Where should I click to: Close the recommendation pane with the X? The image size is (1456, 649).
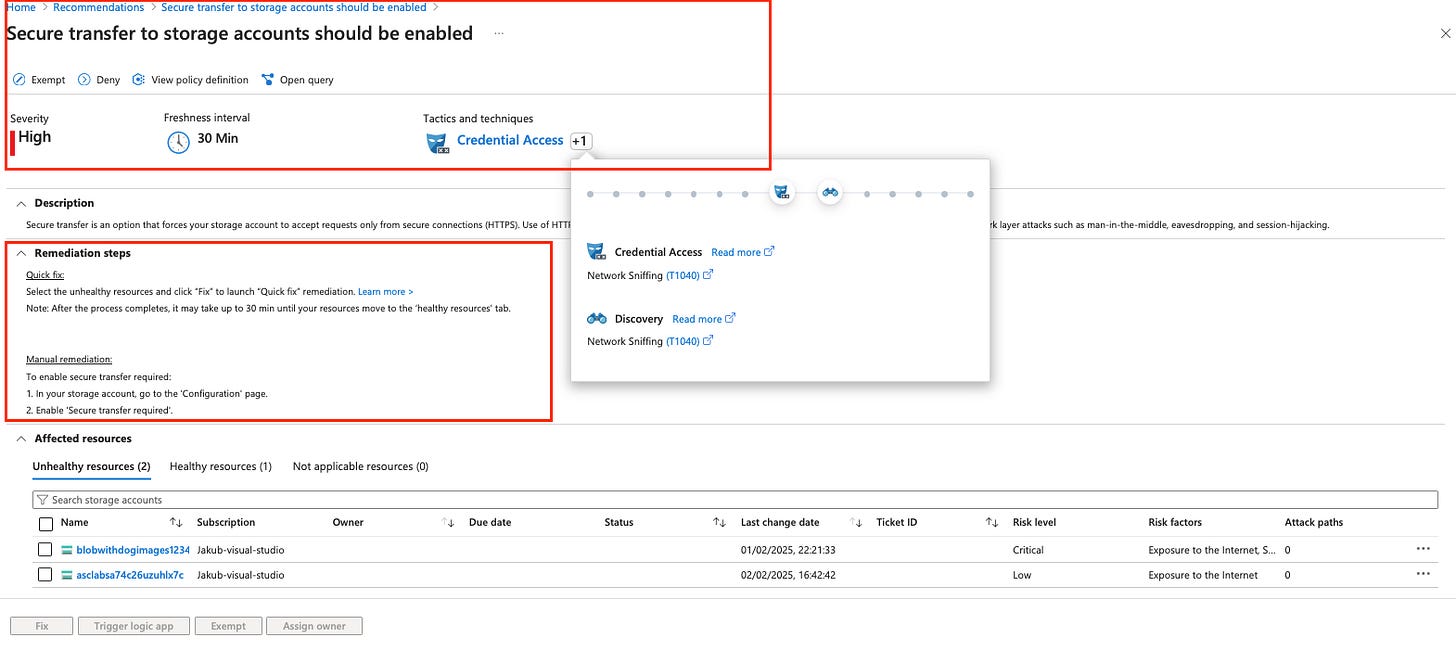click(1444, 33)
